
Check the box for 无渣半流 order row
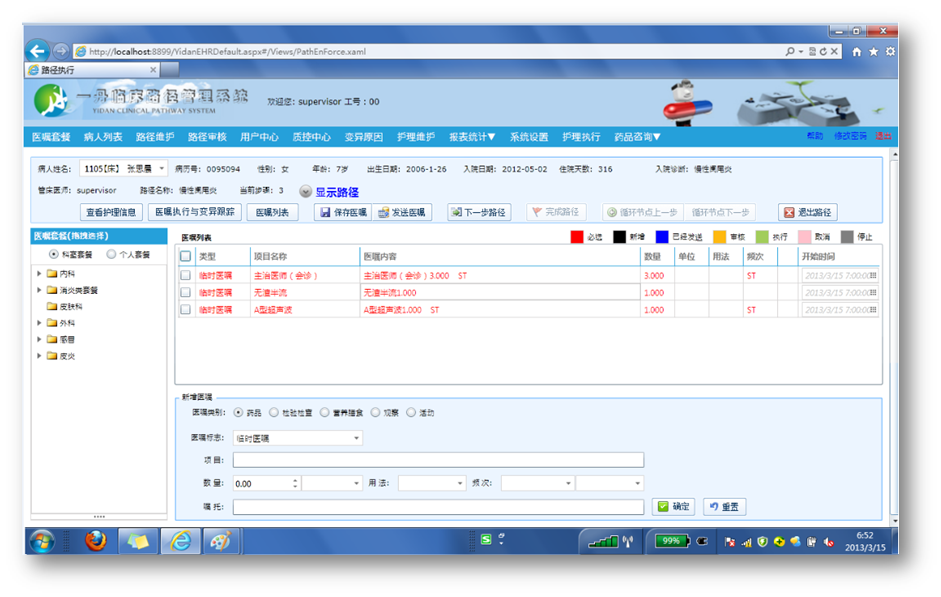click(185, 292)
